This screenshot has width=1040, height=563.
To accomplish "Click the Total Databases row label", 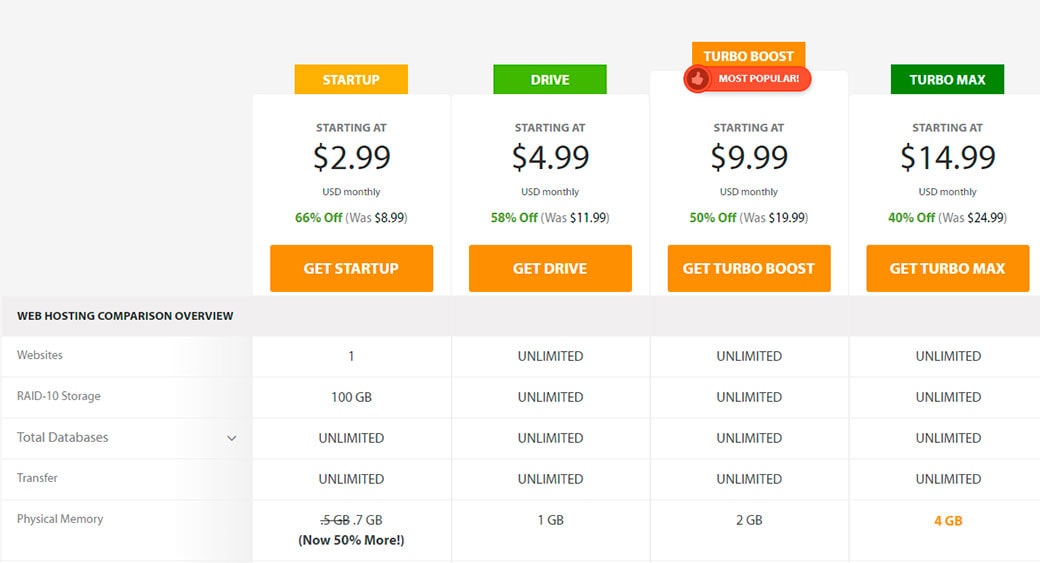I will pyautogui.click(x=63, y=437).
